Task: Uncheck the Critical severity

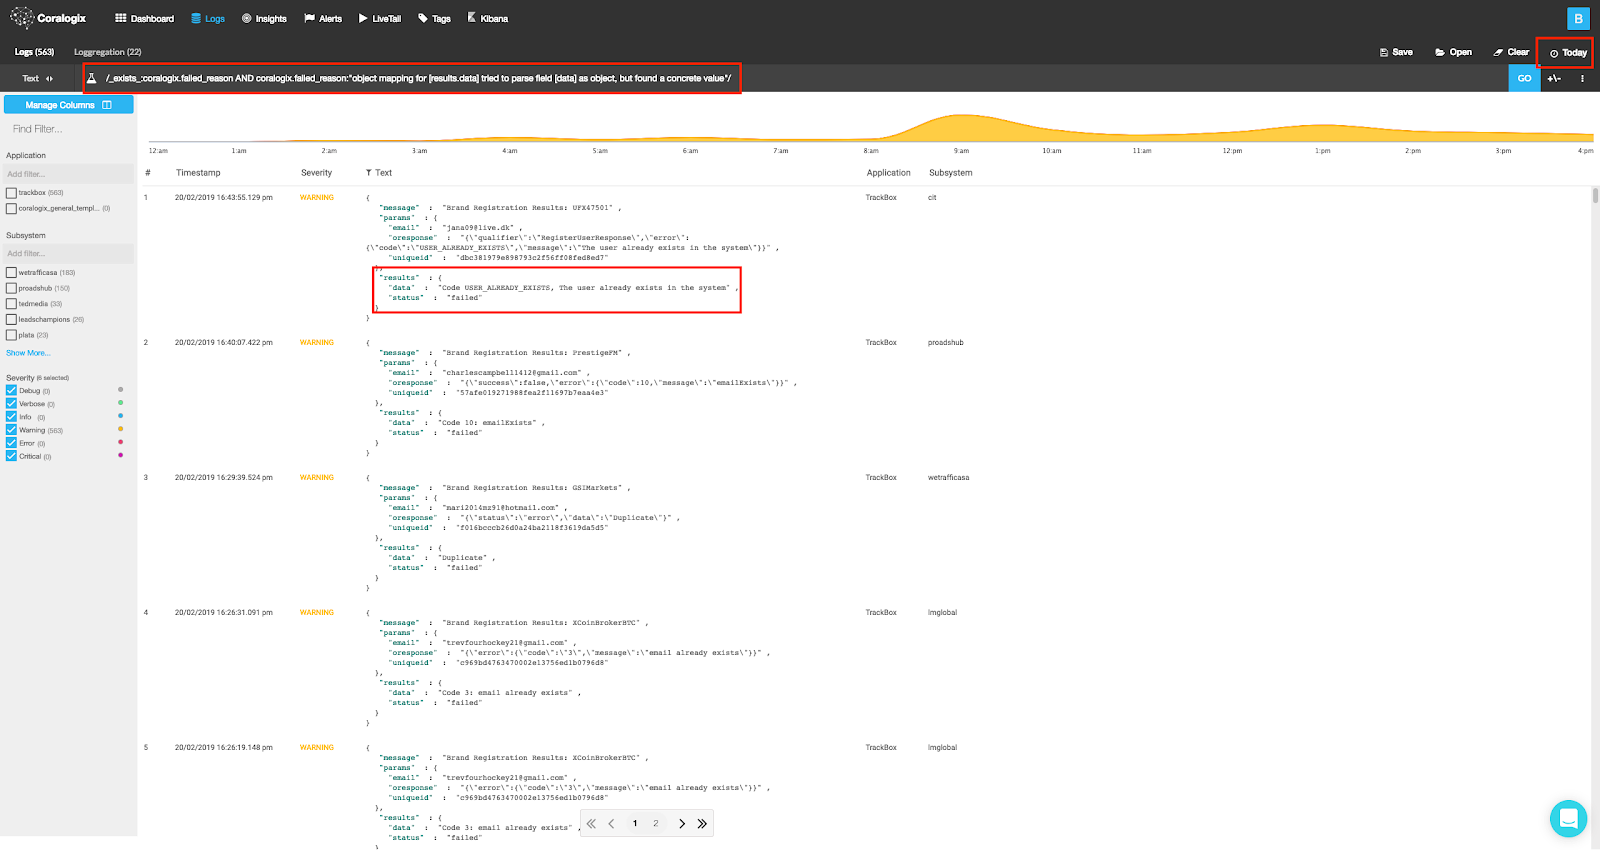Action: [11, 456]
